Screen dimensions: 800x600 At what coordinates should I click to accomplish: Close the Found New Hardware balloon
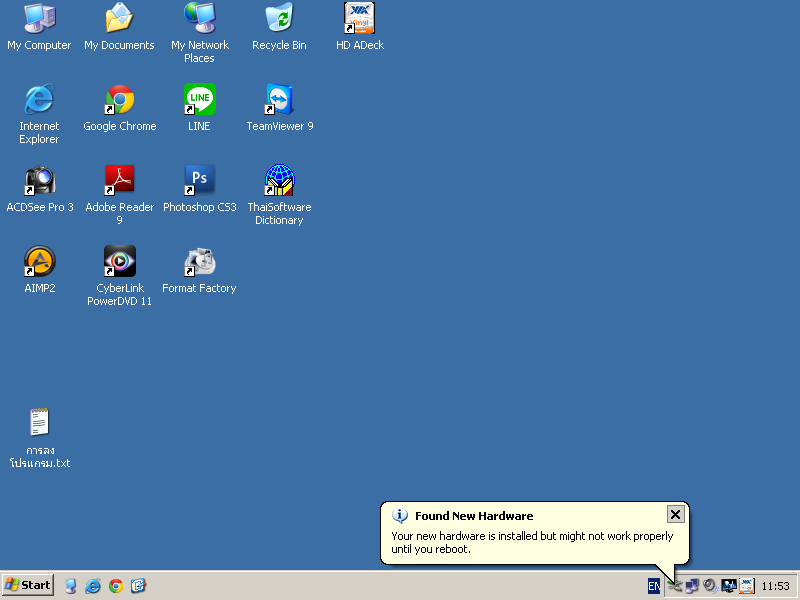[675, 514]
